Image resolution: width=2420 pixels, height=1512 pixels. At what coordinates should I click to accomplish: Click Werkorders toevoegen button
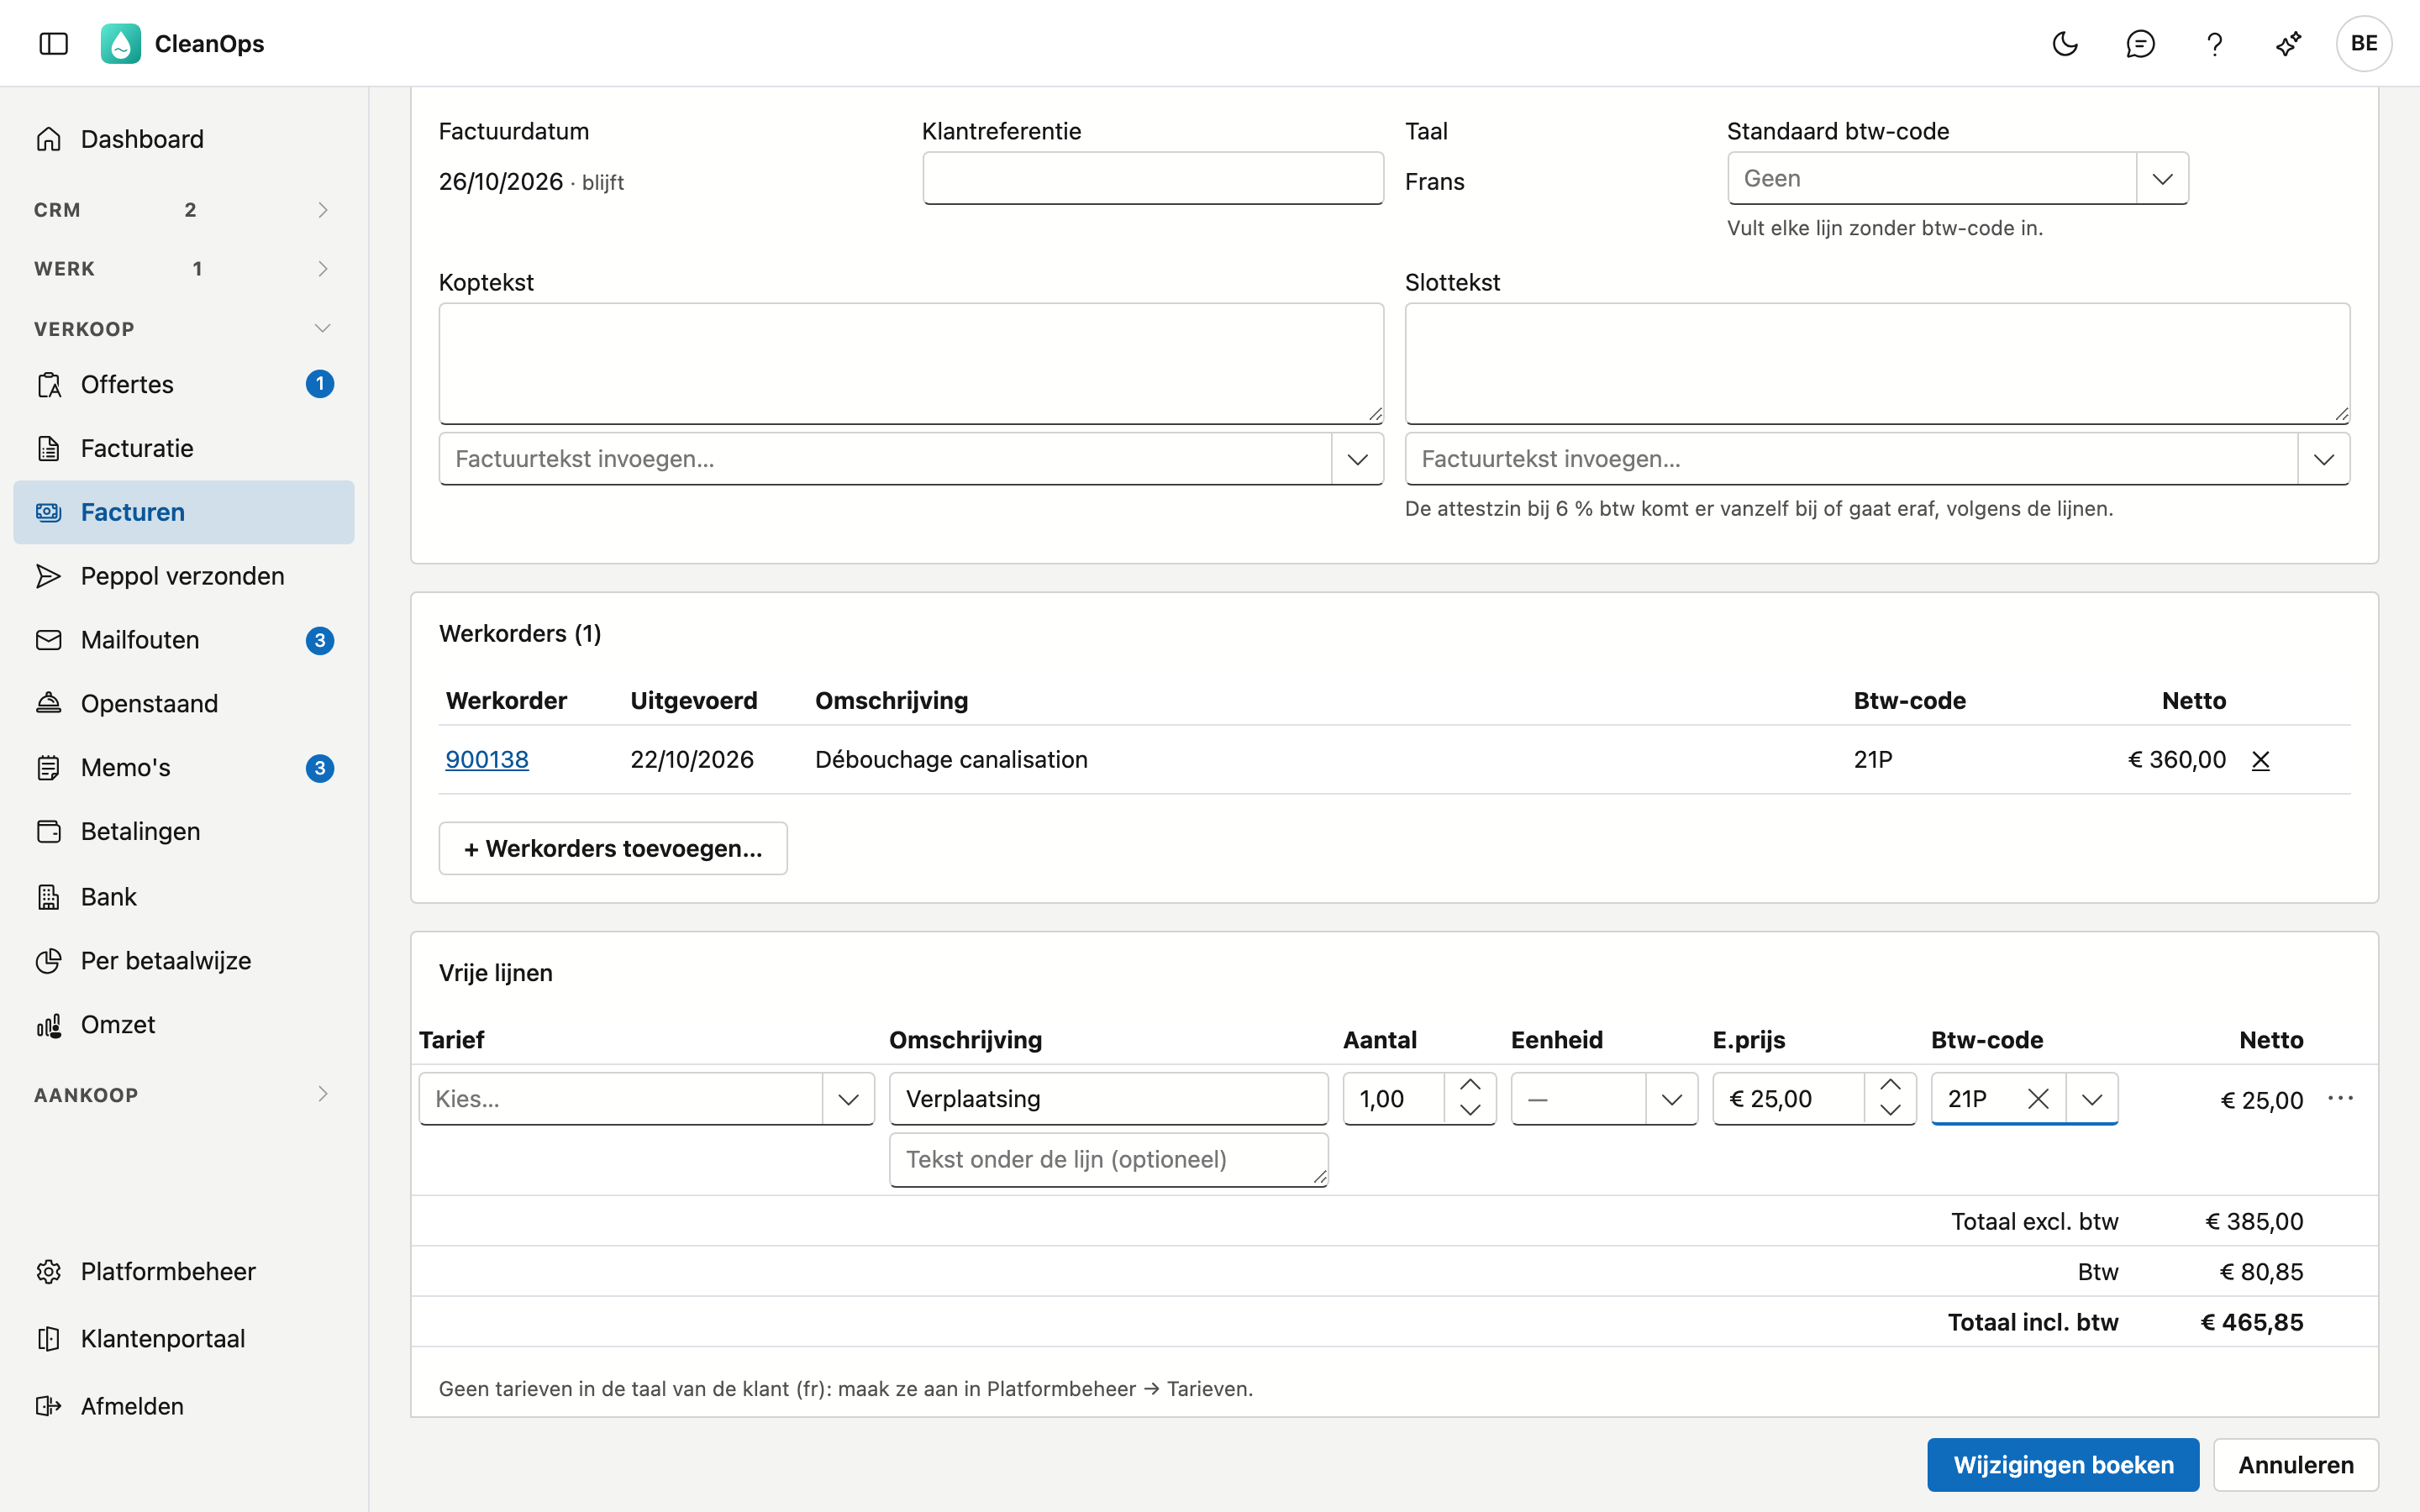pyautogui.click(x=613, y=848)
